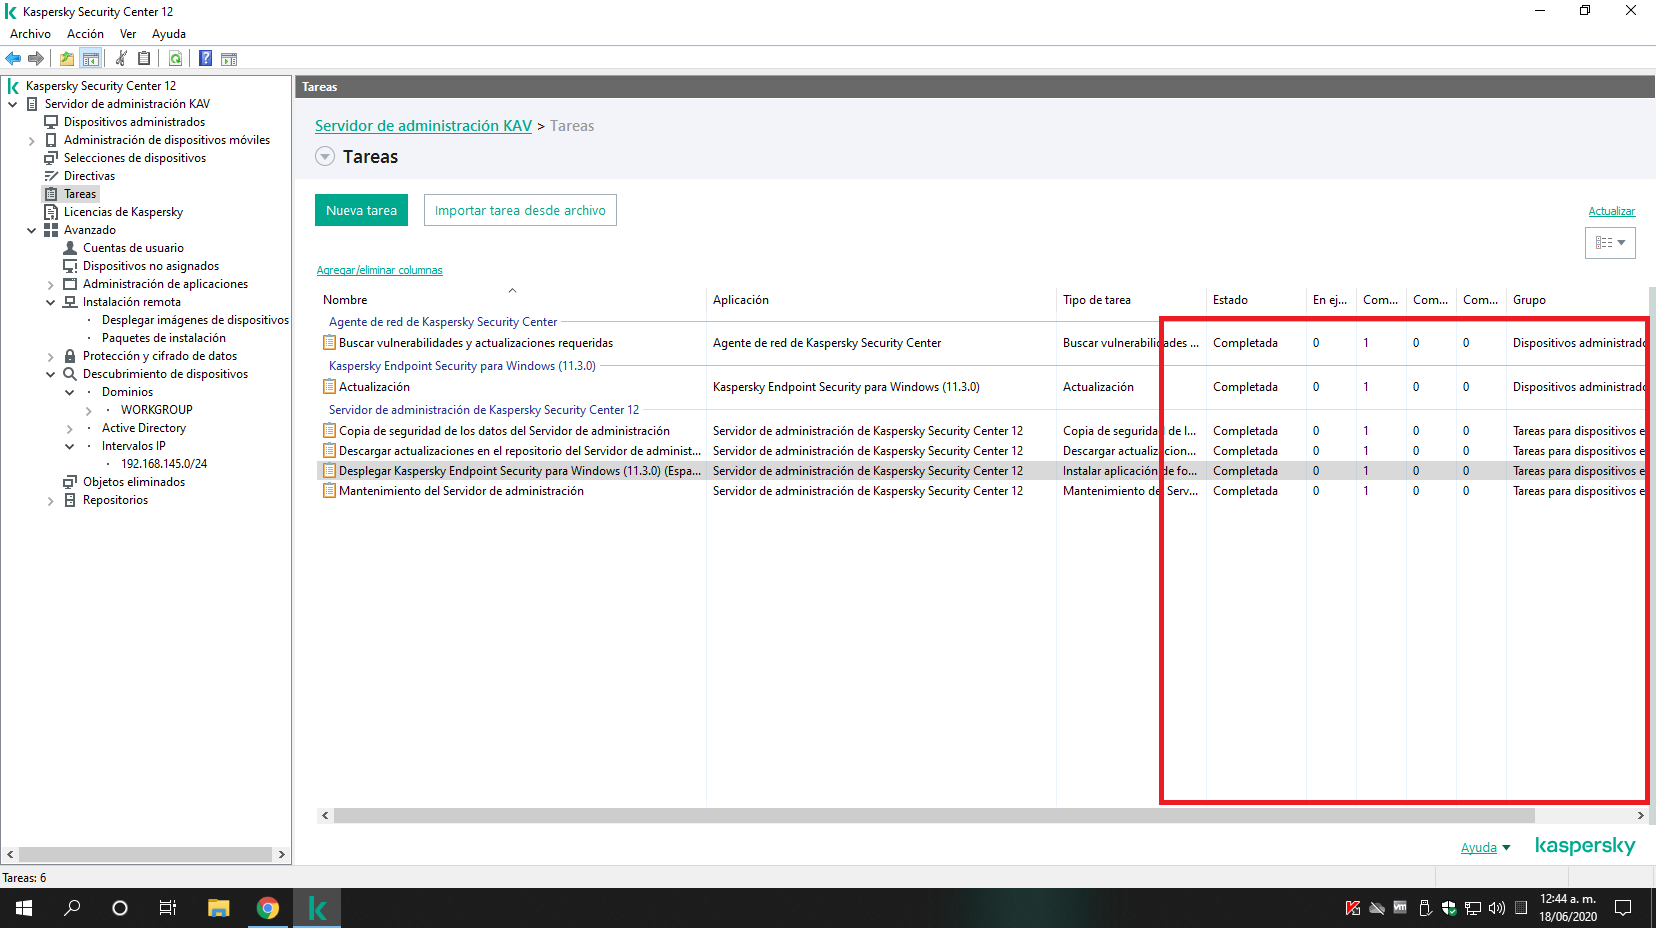Screen dimensions: 1656x938
Task: Expand the Repositorios tree node
Action: click(x=51, y=501)
